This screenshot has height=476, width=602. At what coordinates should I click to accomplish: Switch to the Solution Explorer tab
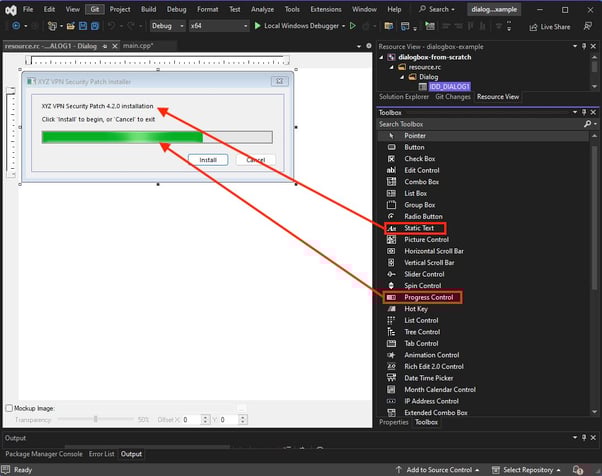[x=403, y=97]
